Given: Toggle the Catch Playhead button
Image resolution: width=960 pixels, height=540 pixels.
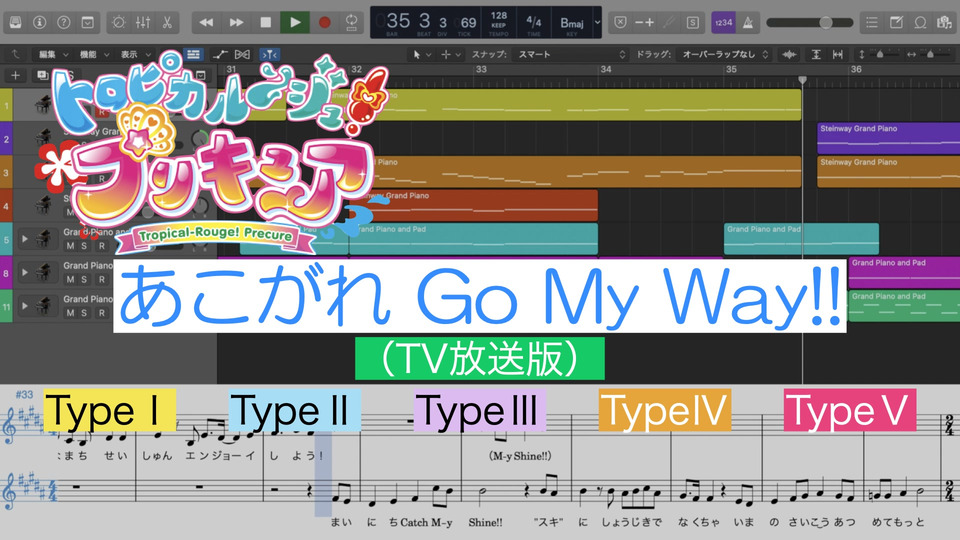Looking at the screenshot, I should click(x=269, y=54).
